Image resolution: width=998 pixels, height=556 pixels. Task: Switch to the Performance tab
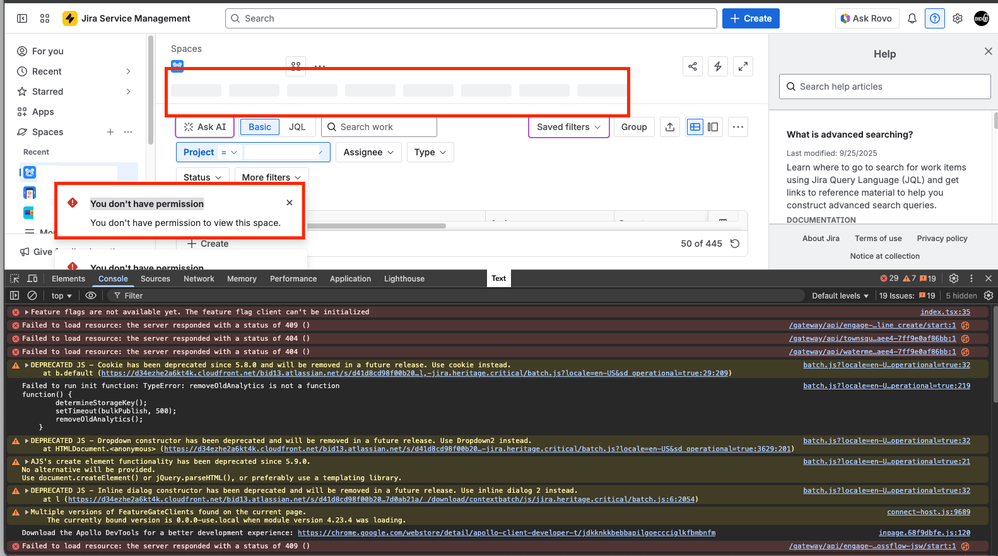(x=293, y=279)
